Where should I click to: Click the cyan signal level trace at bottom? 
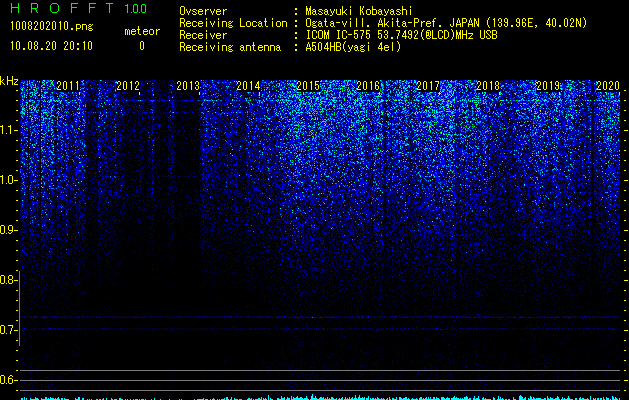[x=320, y=398]
